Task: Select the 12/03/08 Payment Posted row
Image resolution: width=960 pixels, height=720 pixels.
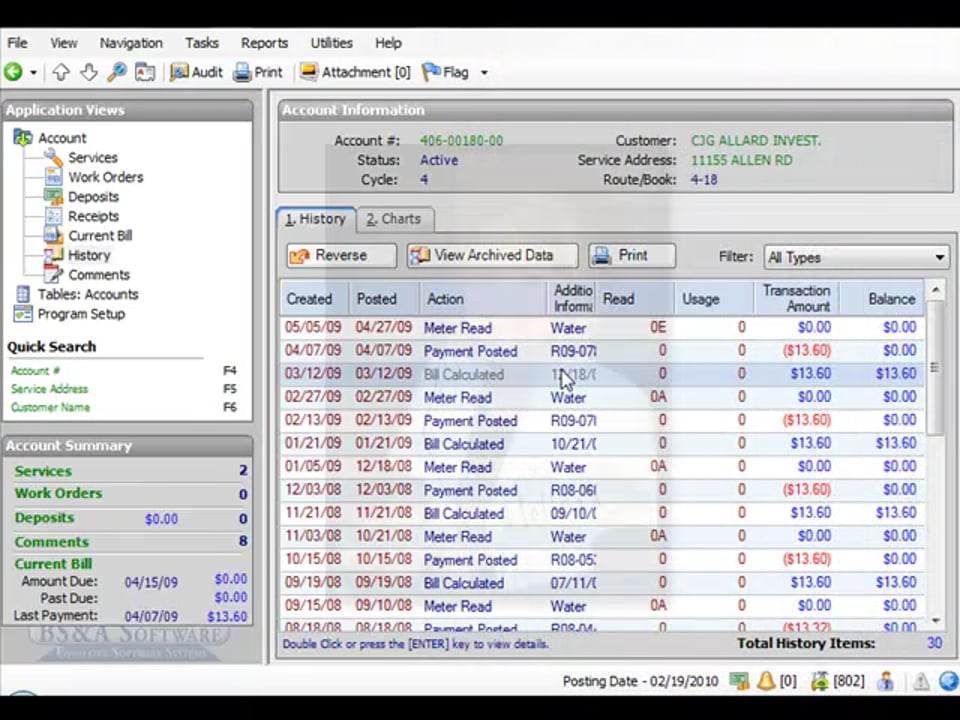Action: coord(602,490)
